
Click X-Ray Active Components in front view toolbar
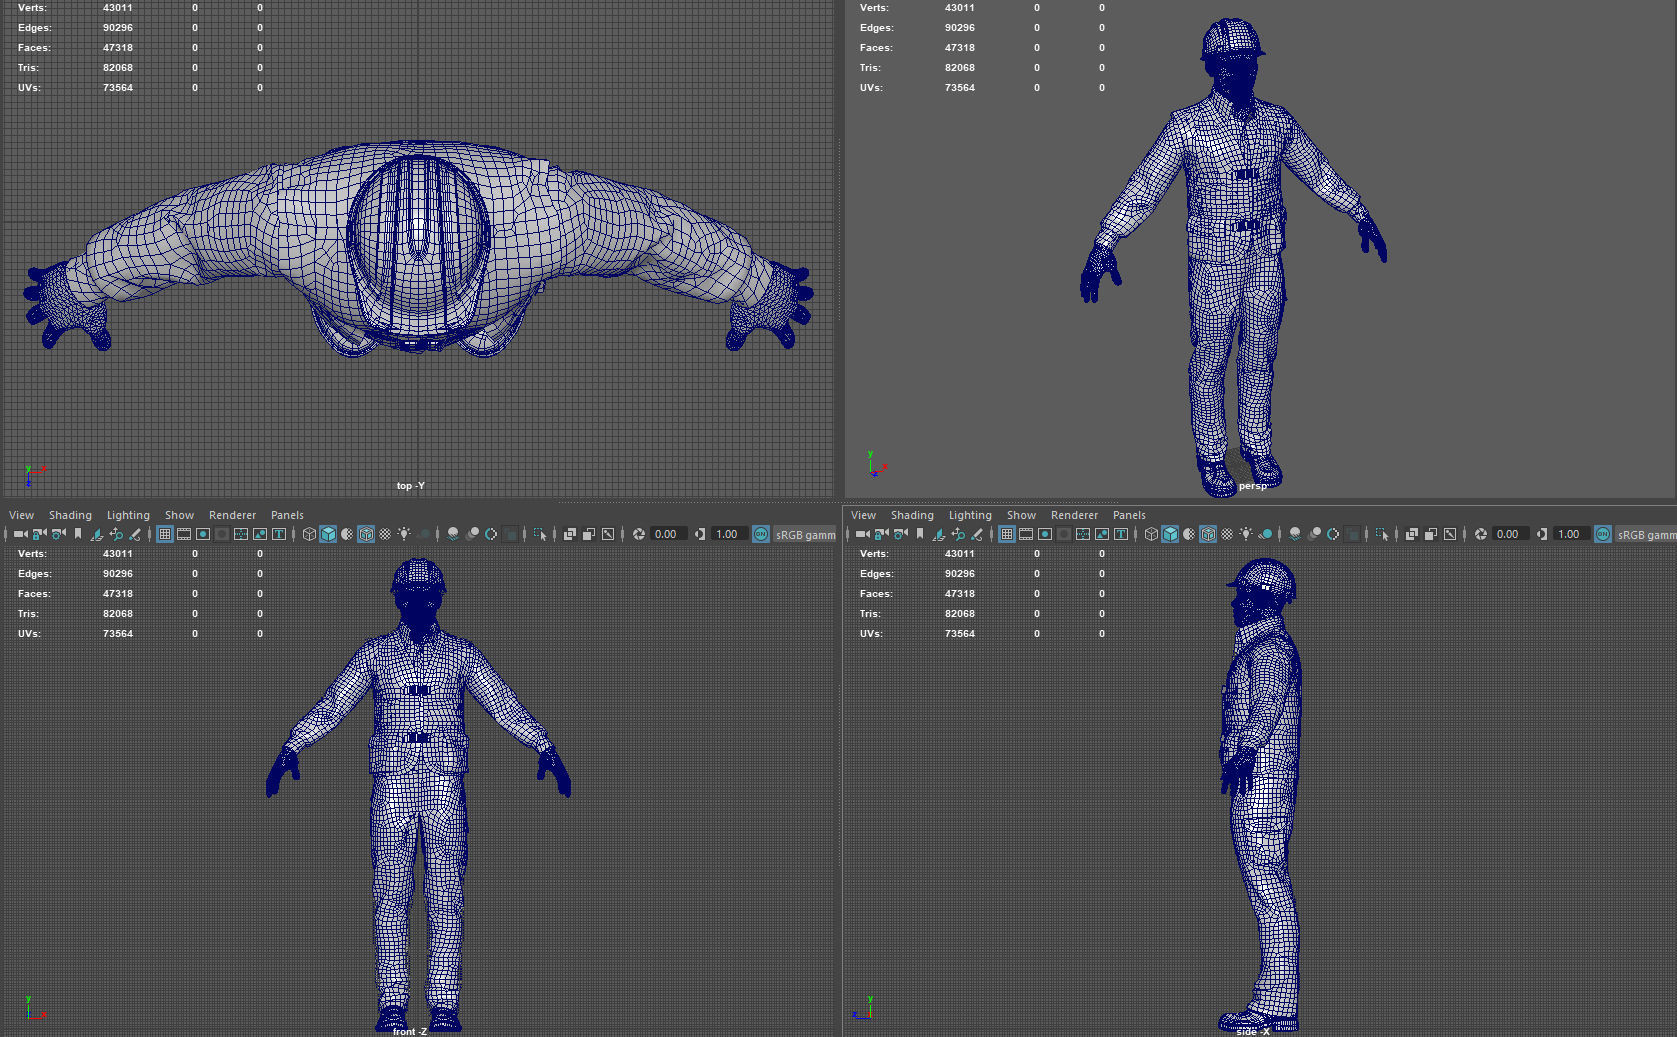point(589,534)
